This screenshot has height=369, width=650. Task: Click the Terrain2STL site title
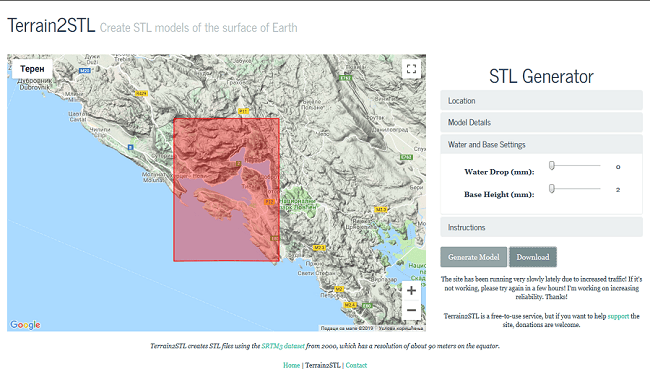pyautogui.click(x=51, y=26)
